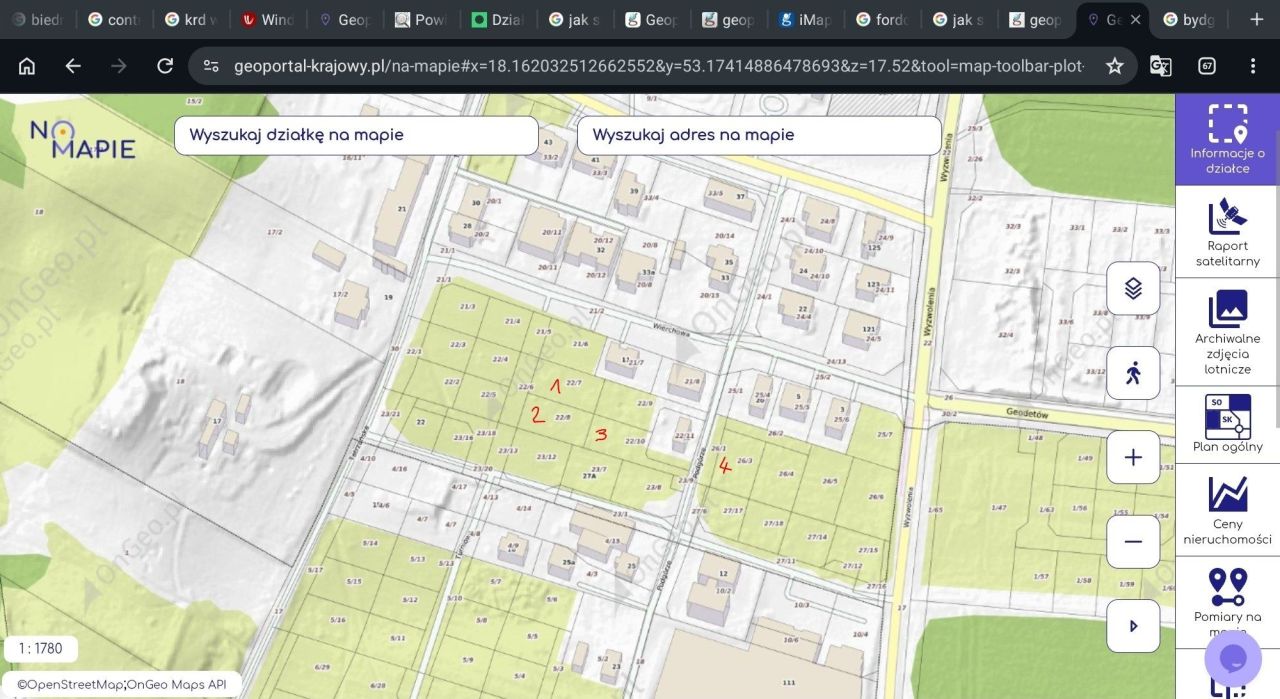Expand the toolbar with the arrow button

[x=1133, y=626]
